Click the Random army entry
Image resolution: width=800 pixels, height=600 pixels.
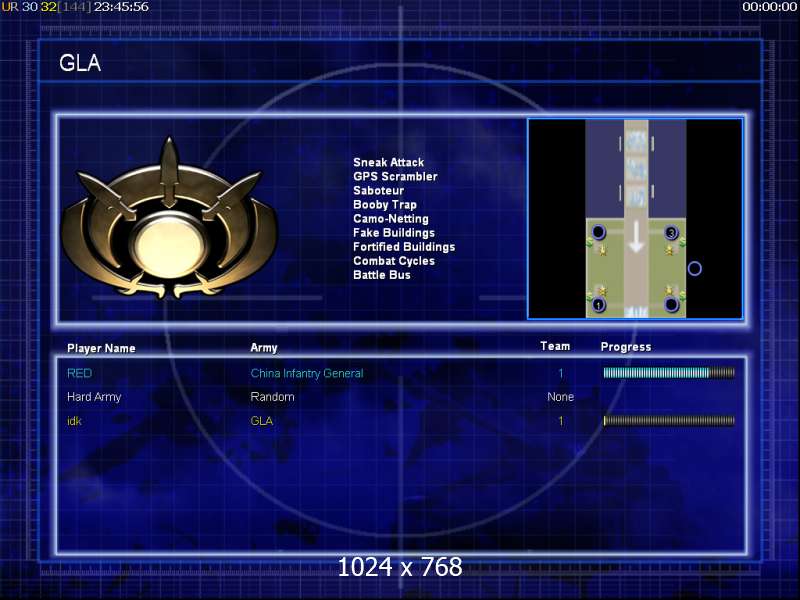tap(272, 397)
